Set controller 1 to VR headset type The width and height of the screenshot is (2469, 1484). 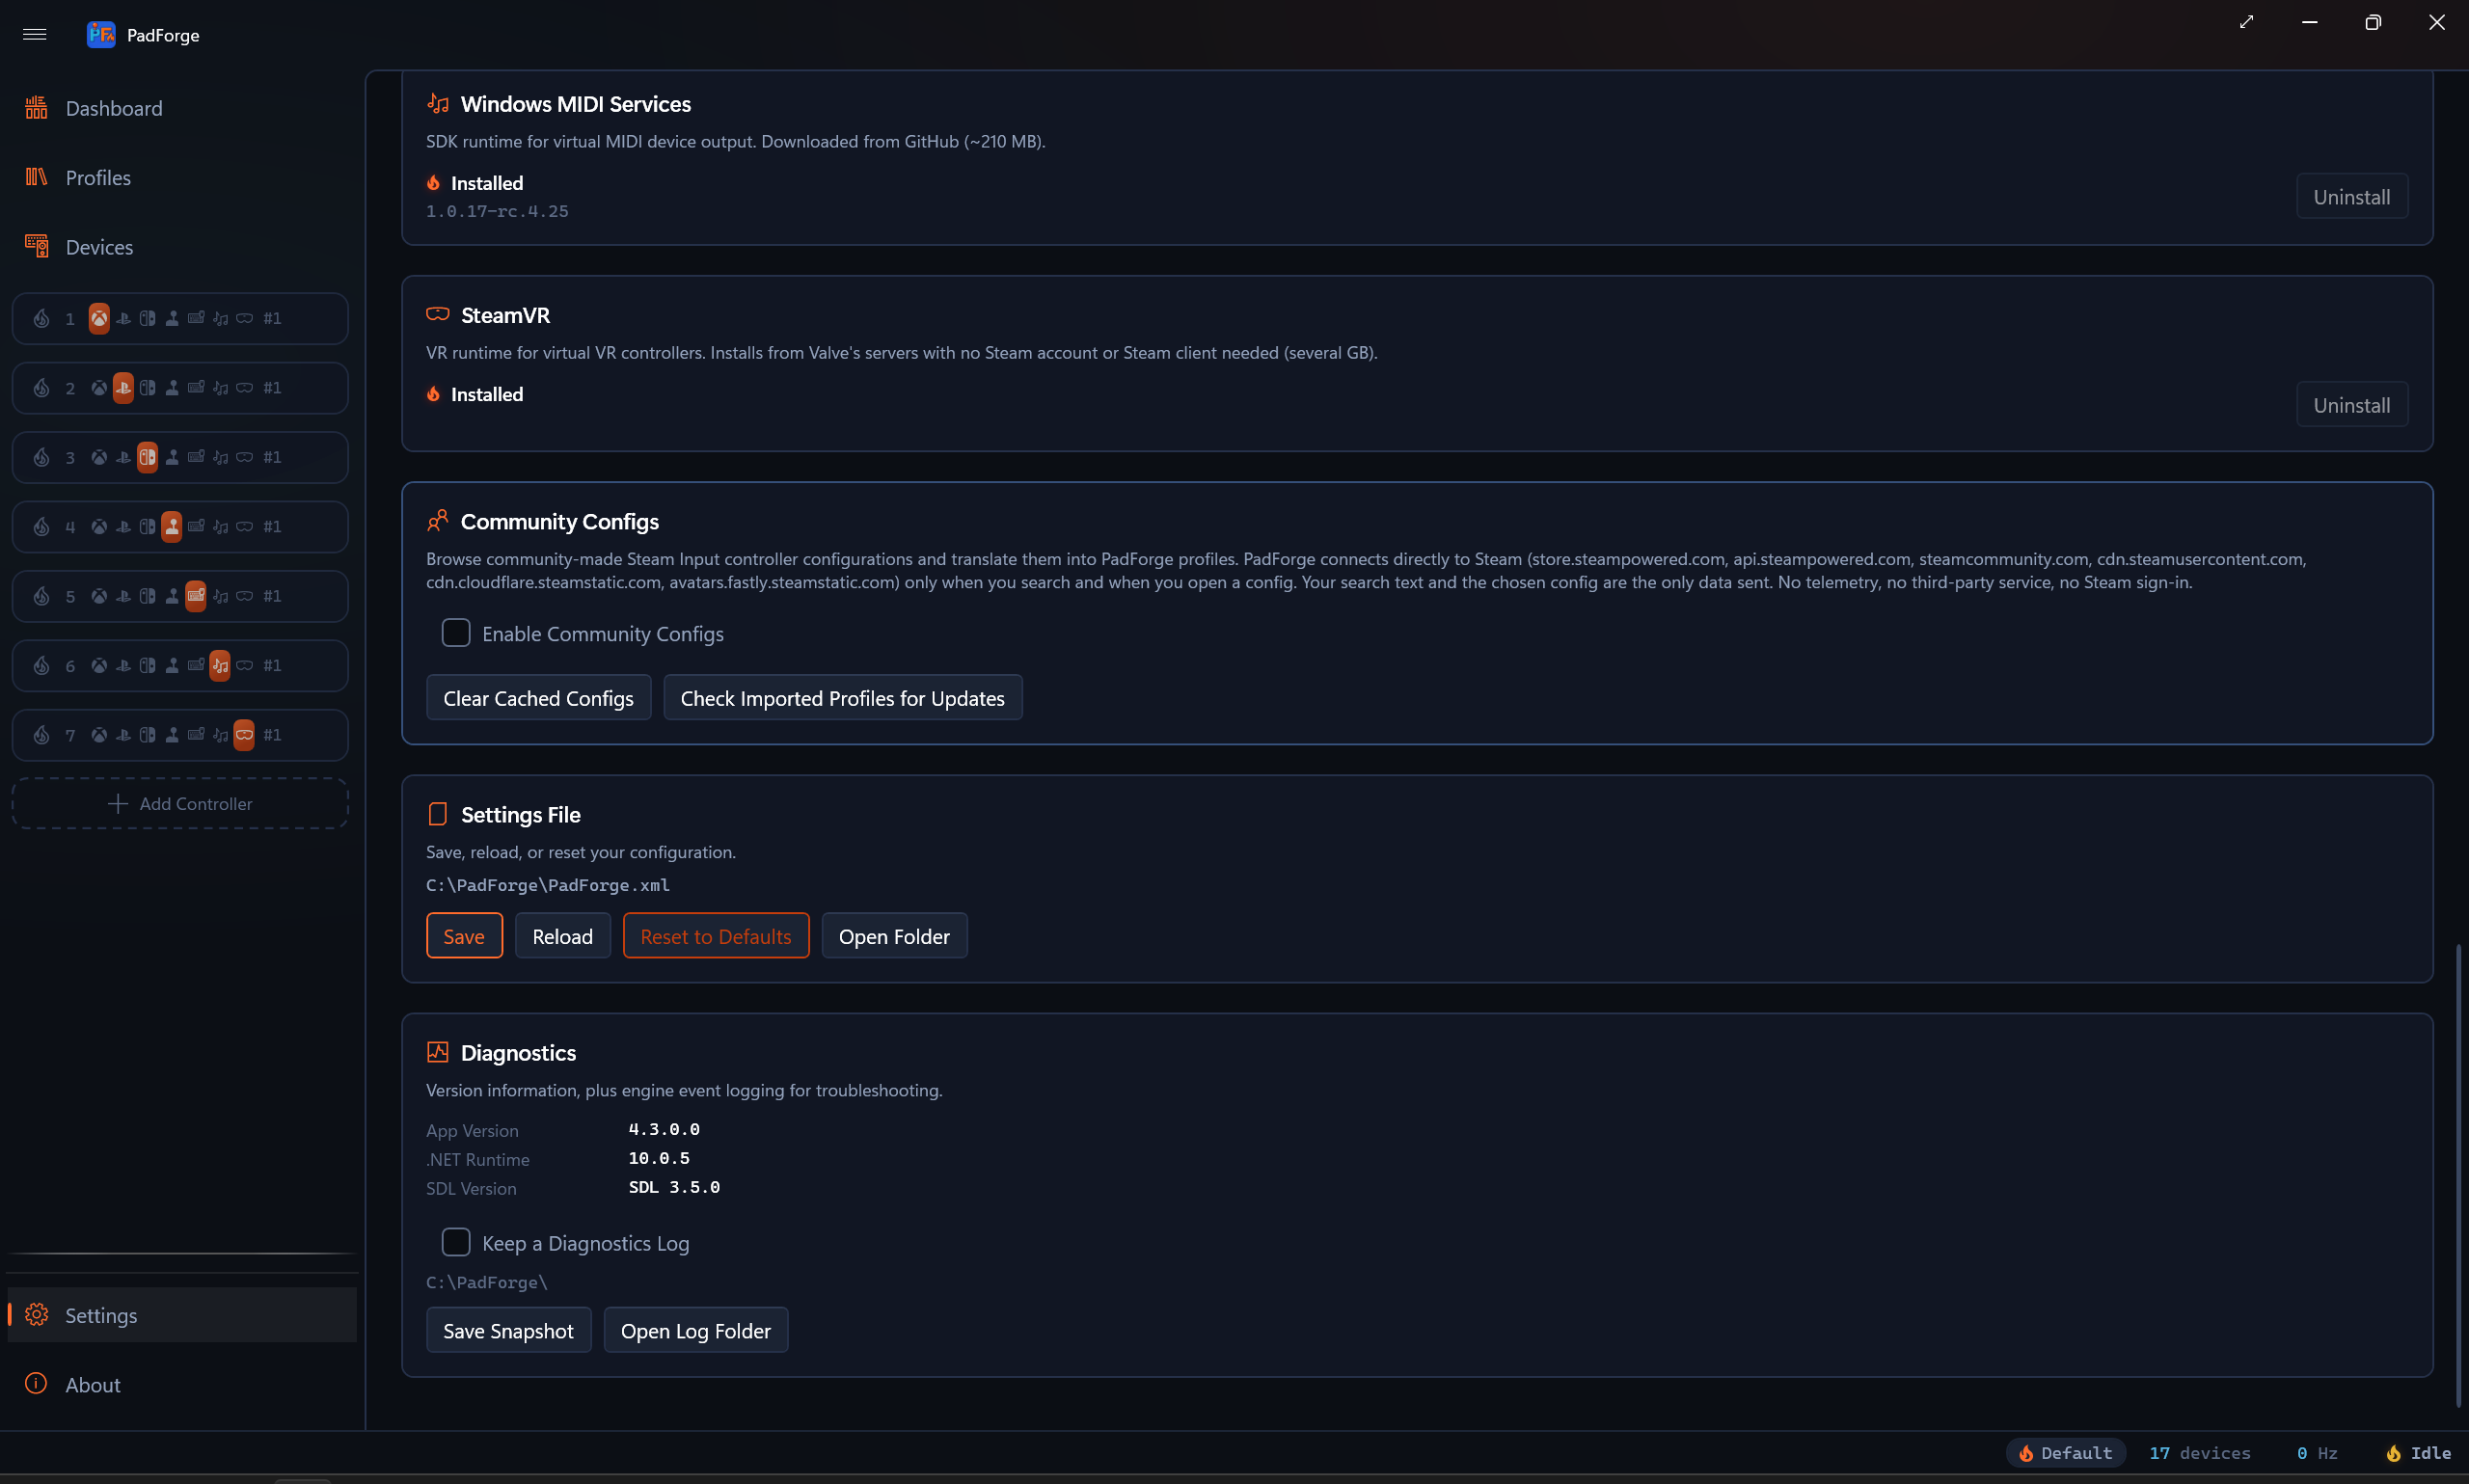pyautogui.click(x=244, y=318)
